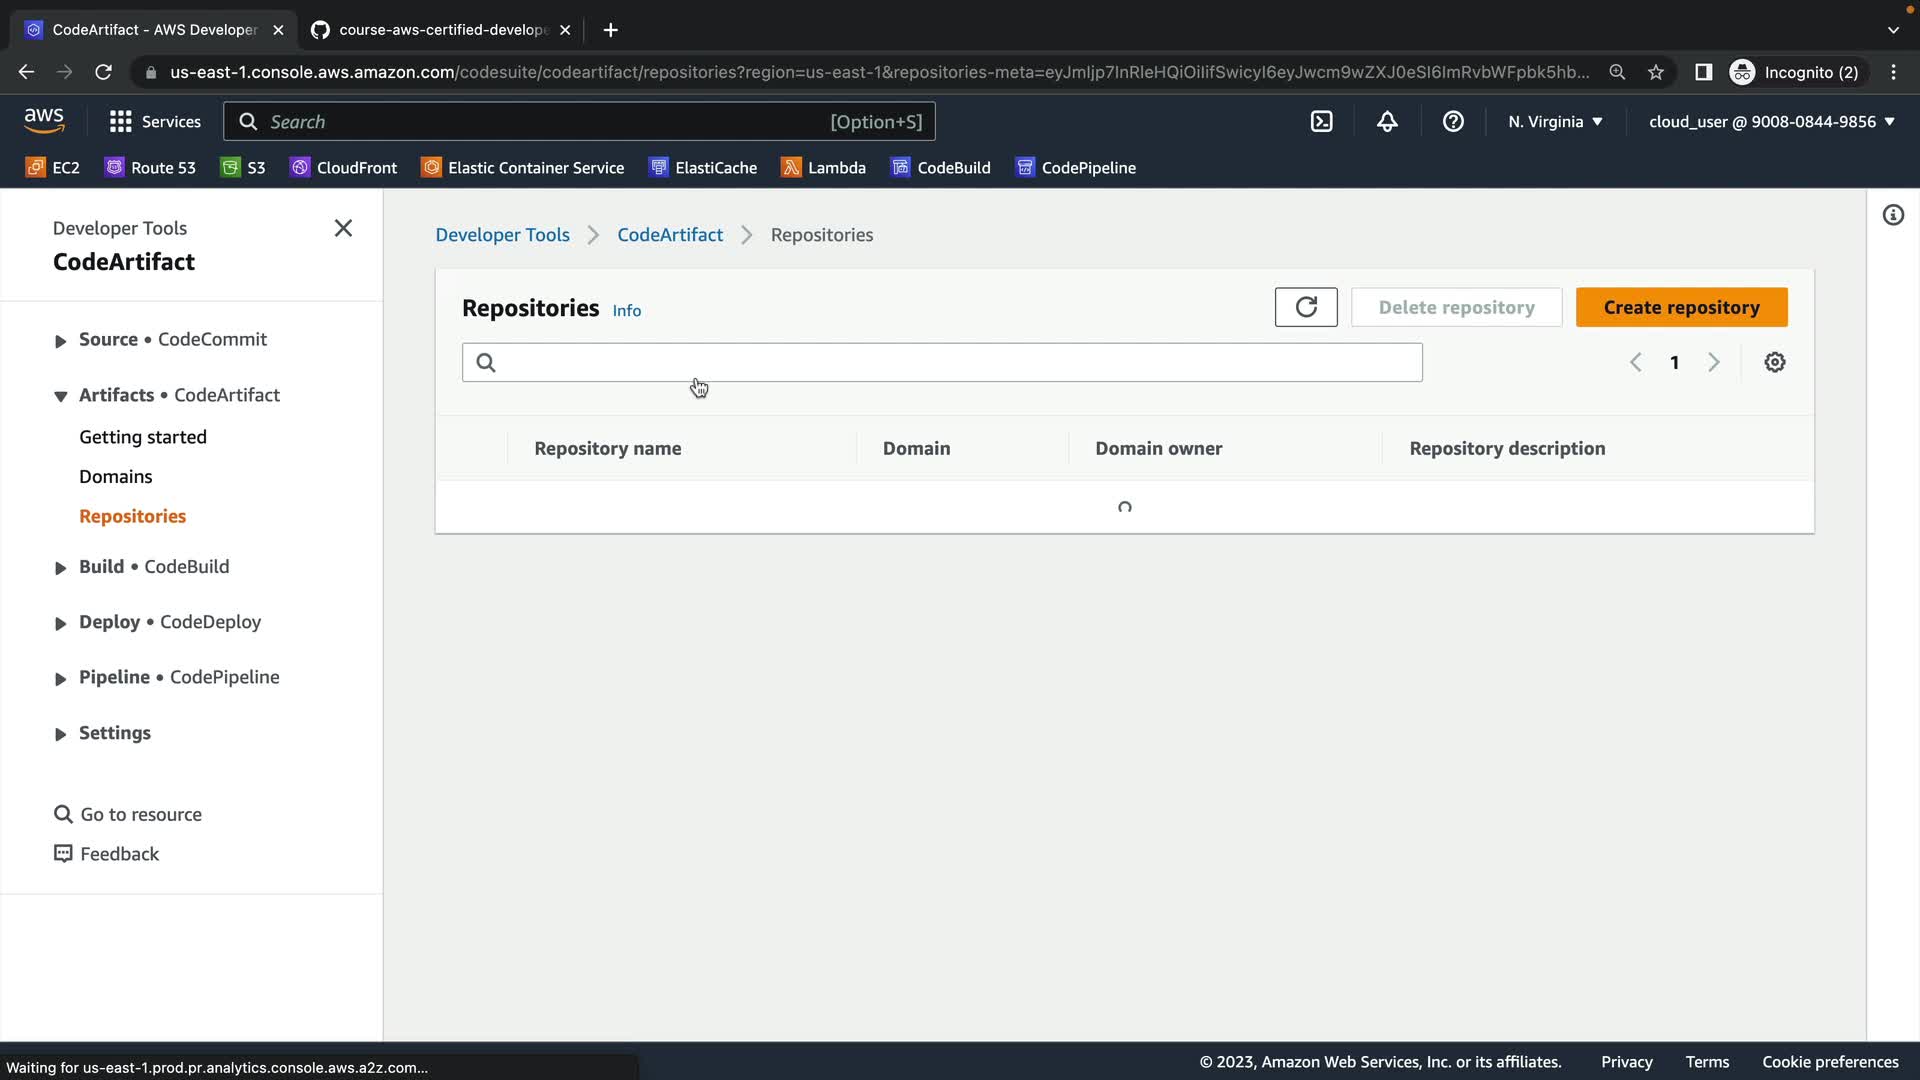Open the CodePipeline favorites shortcut
The image size is (1920, 1080).
(1076, 167)
